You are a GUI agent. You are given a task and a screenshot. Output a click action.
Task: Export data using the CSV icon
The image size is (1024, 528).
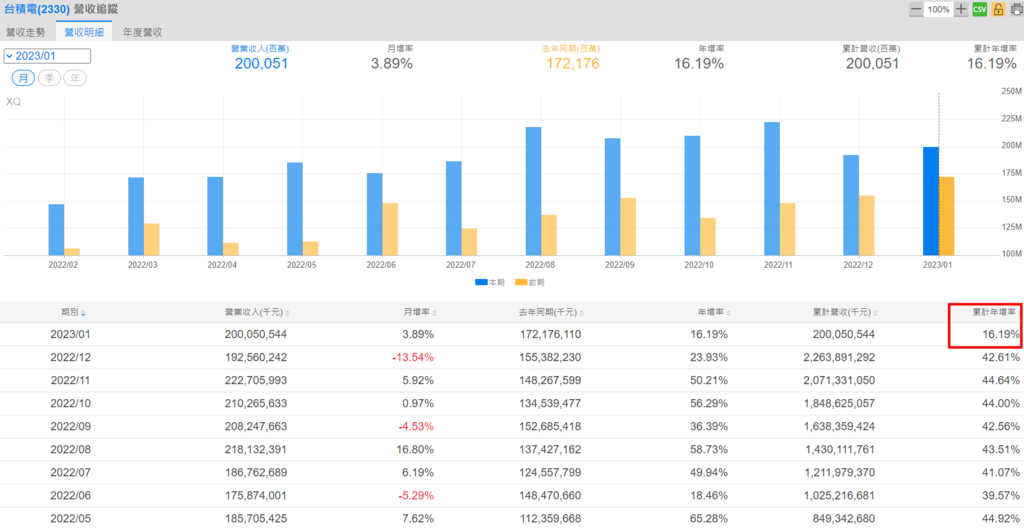(x=980, y=9)
